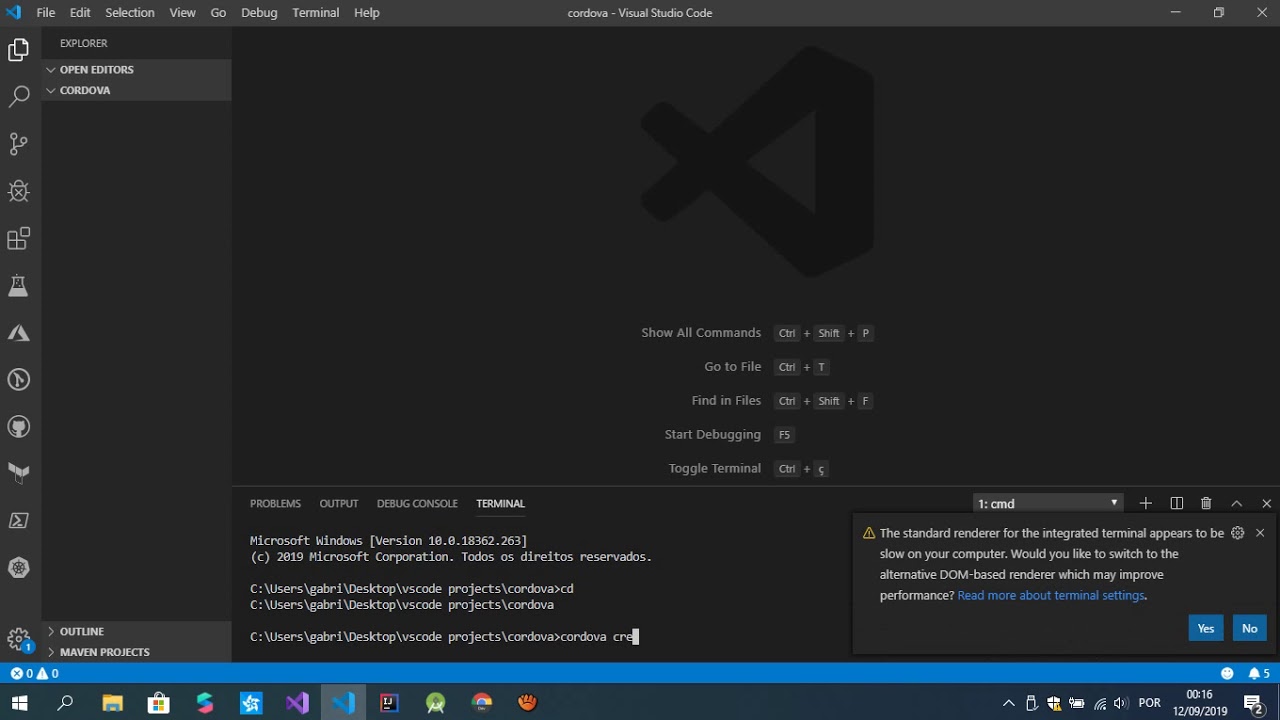Open the Go menu
This screenshot has height=720, width=1280.
[218, 13]
